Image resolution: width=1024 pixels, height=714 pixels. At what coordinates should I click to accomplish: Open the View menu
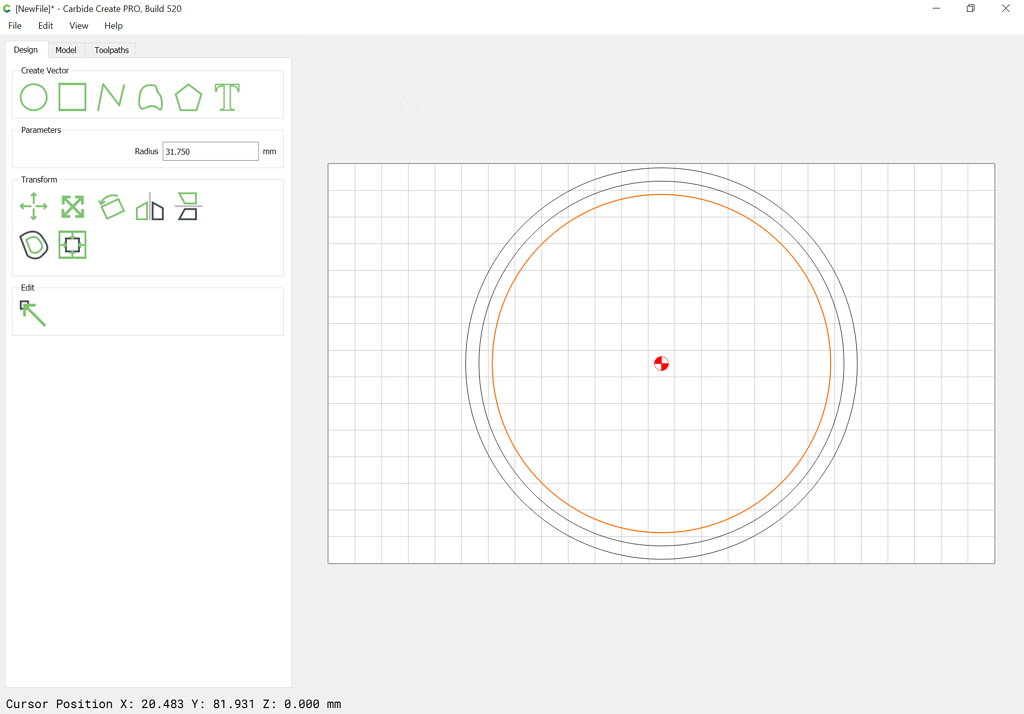click(x=78, y=25)
